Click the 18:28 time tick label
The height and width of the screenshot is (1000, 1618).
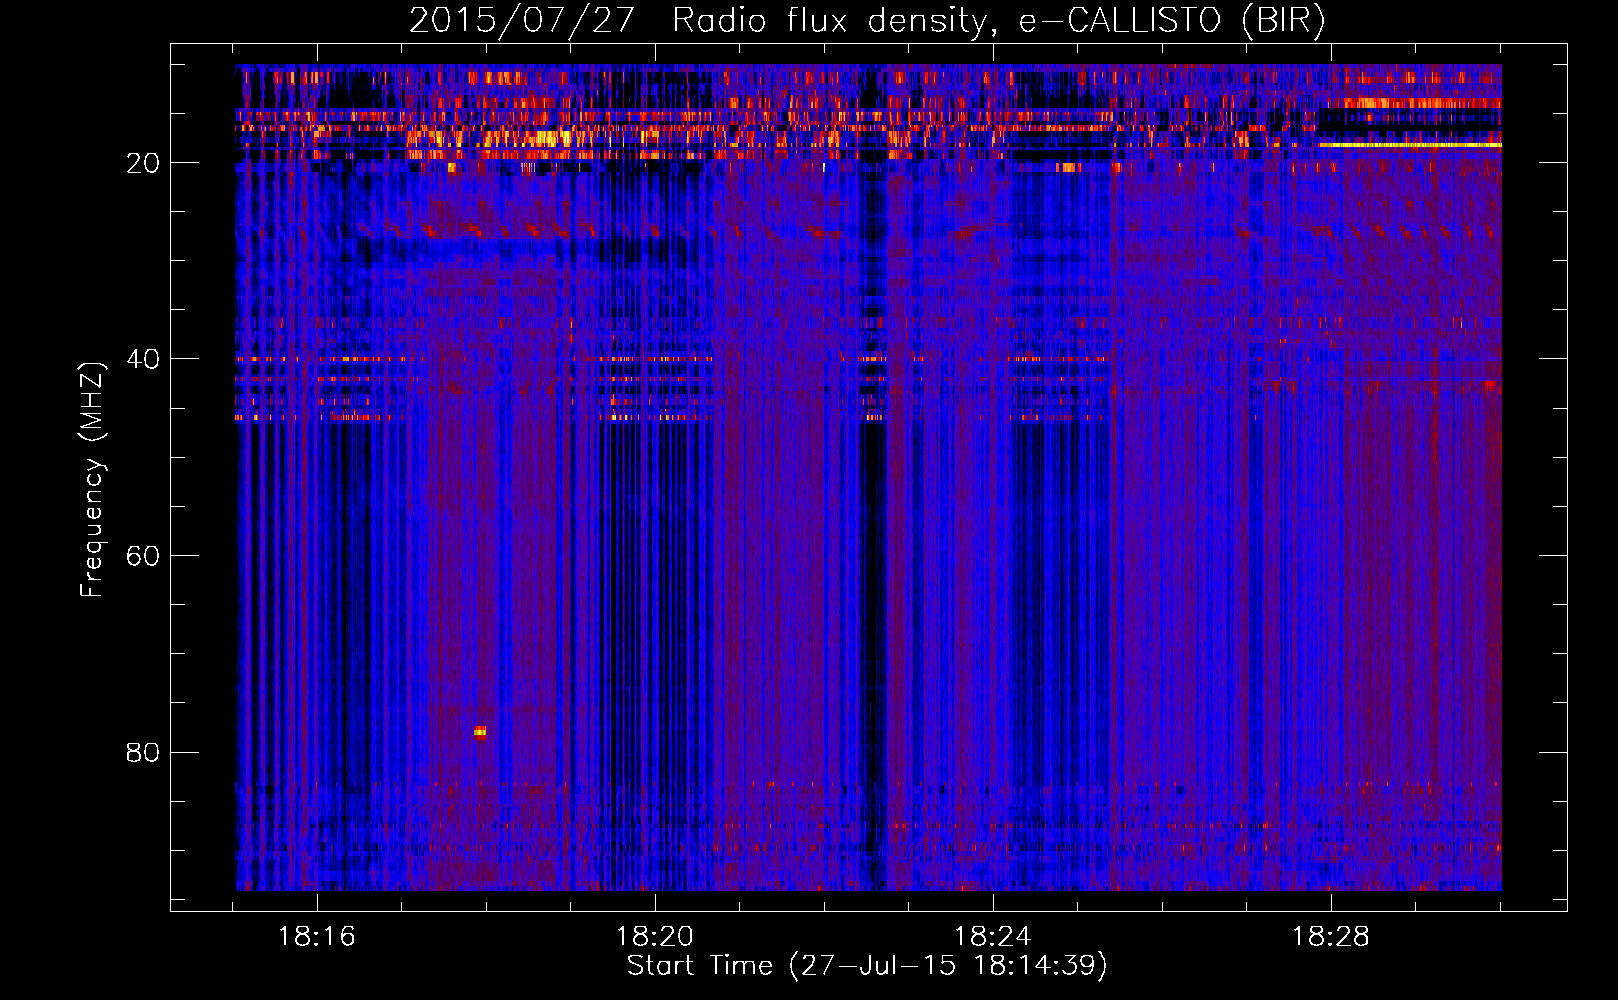(x=1331, y=937)
